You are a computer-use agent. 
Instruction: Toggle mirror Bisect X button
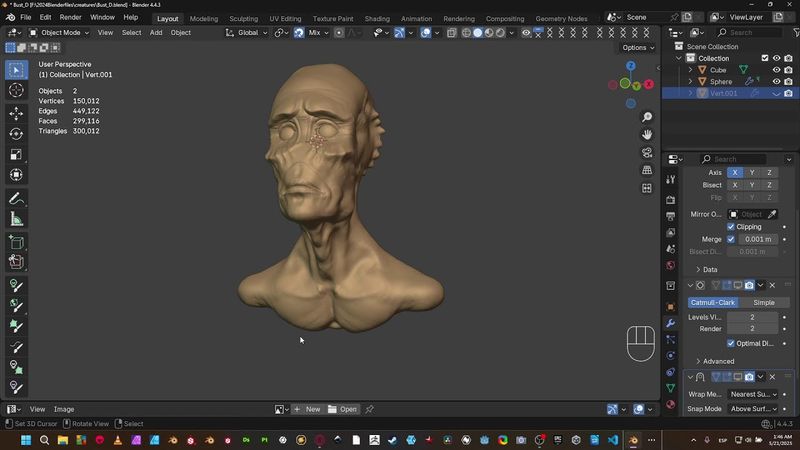[x=735, y=185]
